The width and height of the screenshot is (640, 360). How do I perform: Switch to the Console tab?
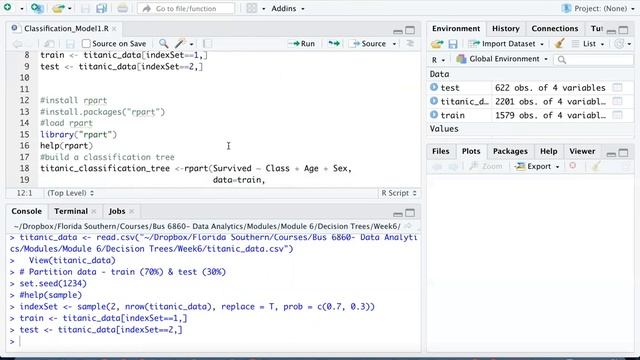[x=27, y=211]
